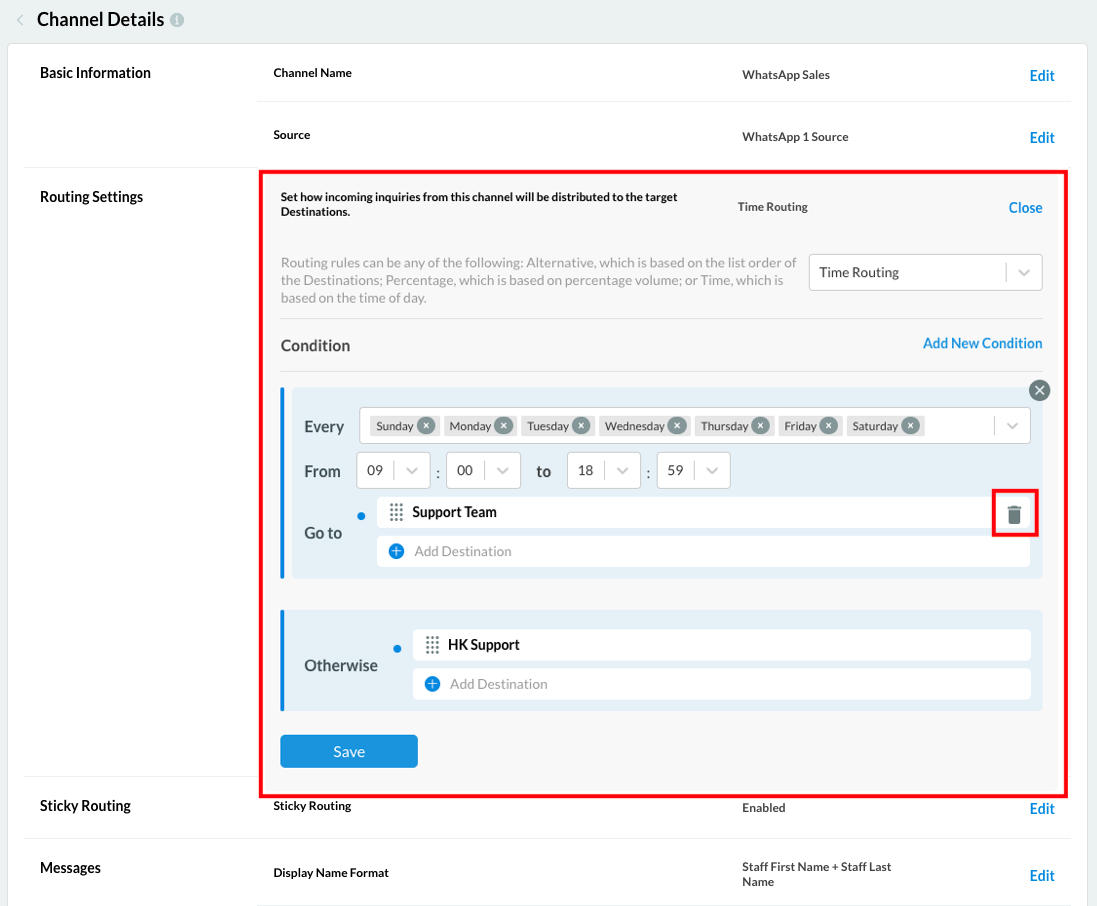The width and height of the screenshot is (1097, 906).
Task: Edit the Channel Name row
Action: pyautogui.click(x=1042, y=76)
